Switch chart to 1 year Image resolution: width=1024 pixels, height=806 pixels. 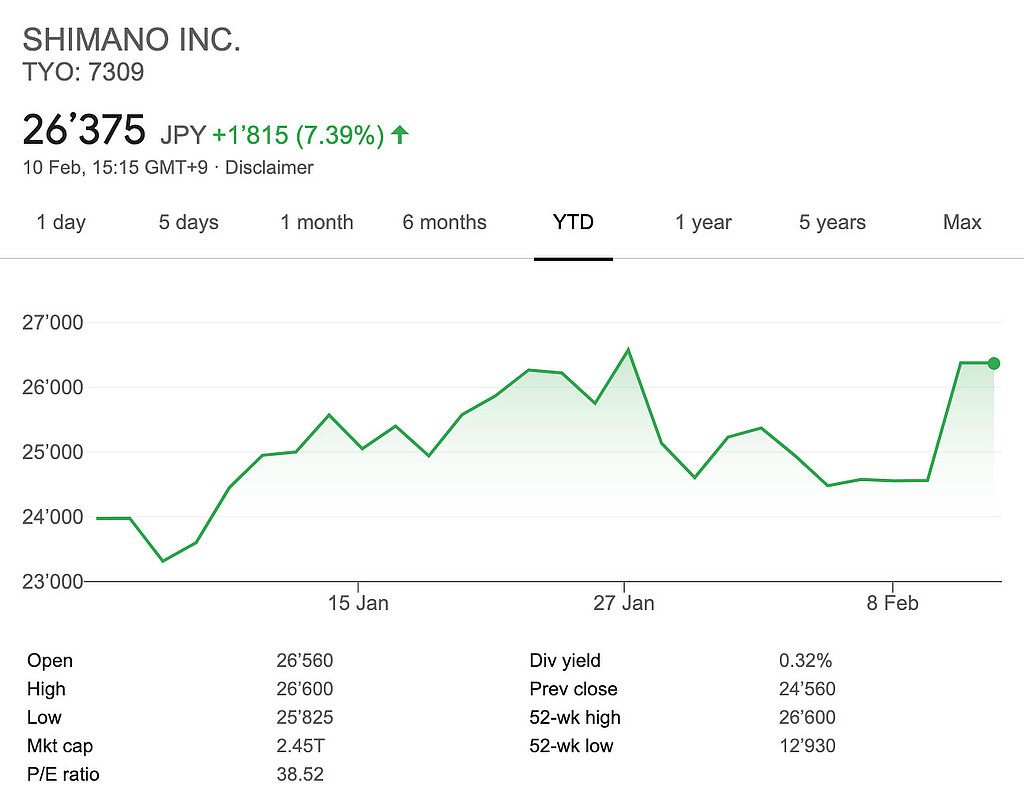[x=703, y=222]
